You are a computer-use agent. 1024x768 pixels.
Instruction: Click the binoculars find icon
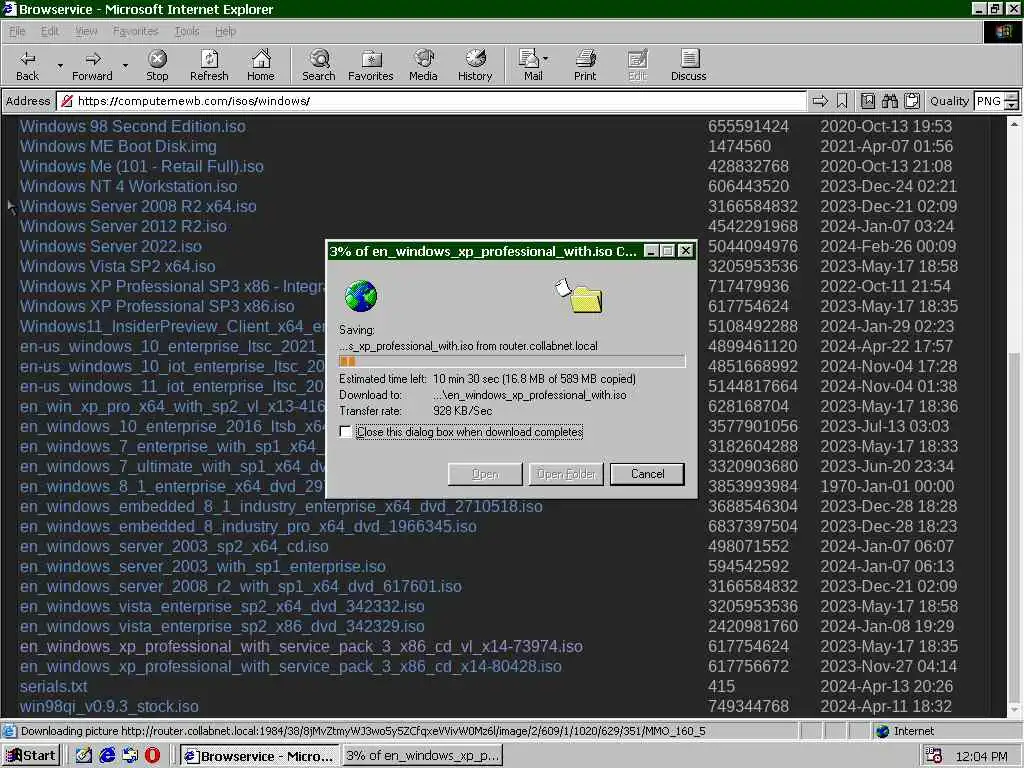pyautogui.click(x=889, y=101)
